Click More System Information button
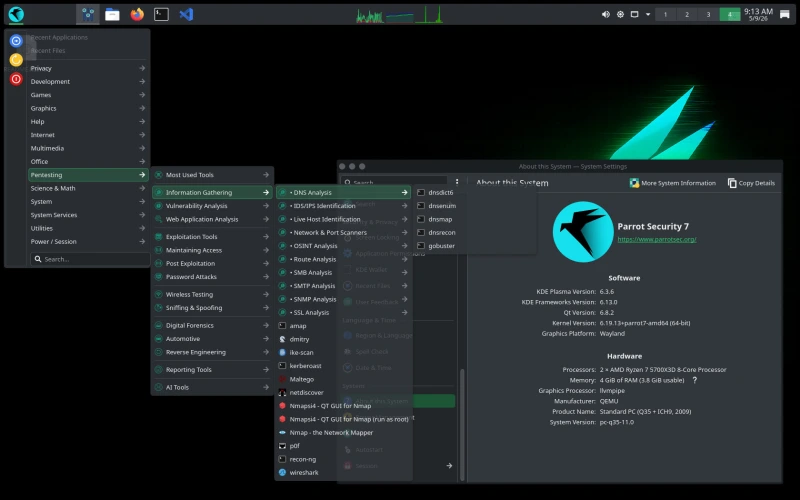The width and height of the screenshot is (800, 500). [x=672, y=183]
